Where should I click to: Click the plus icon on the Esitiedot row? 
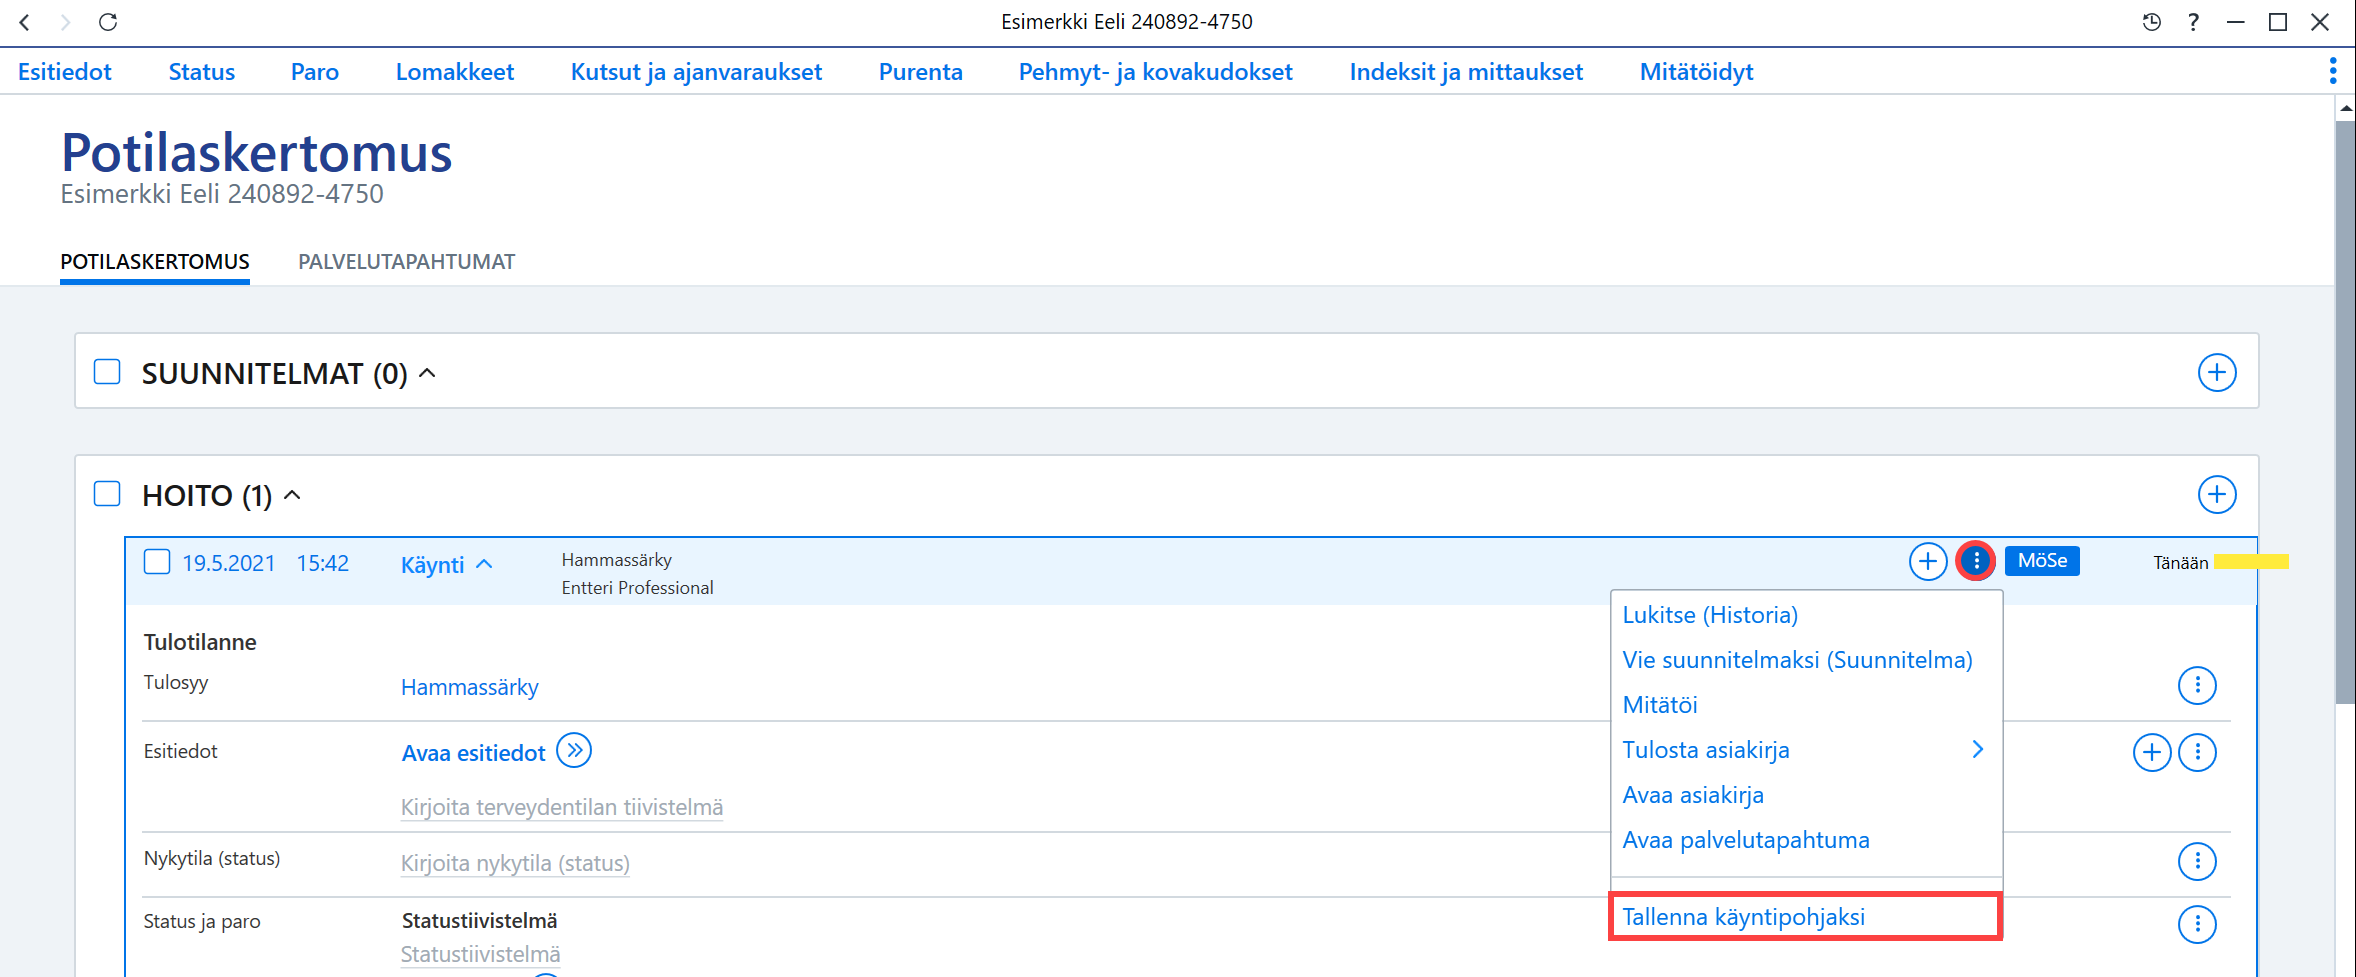[2152, 753]
